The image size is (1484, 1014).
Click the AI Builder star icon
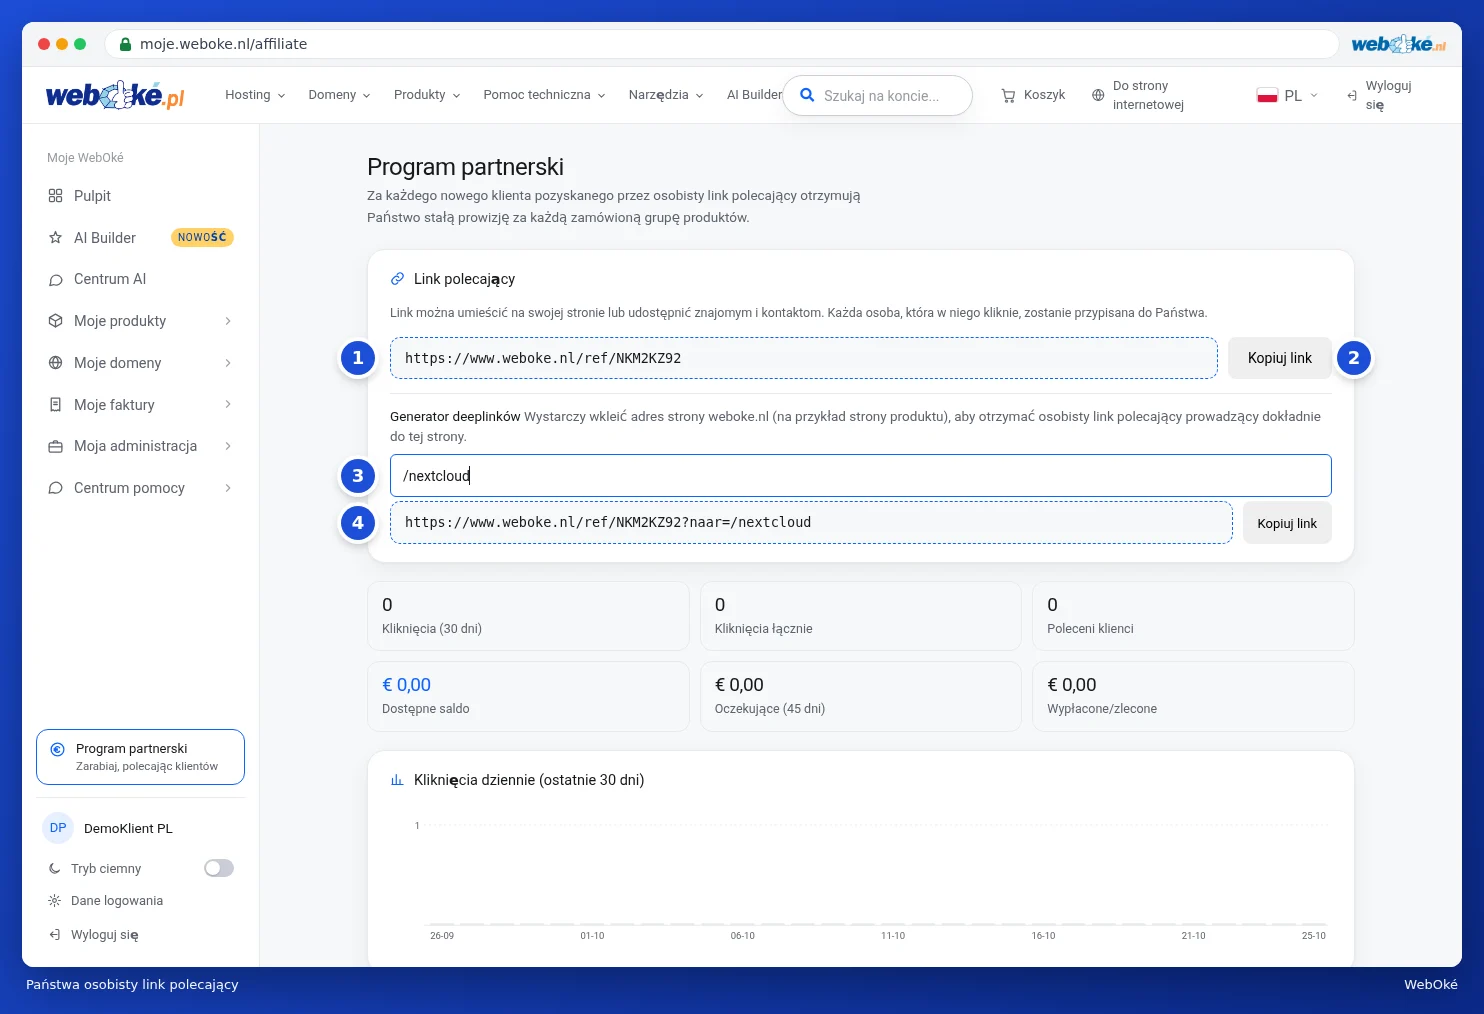tap(55, 238)
